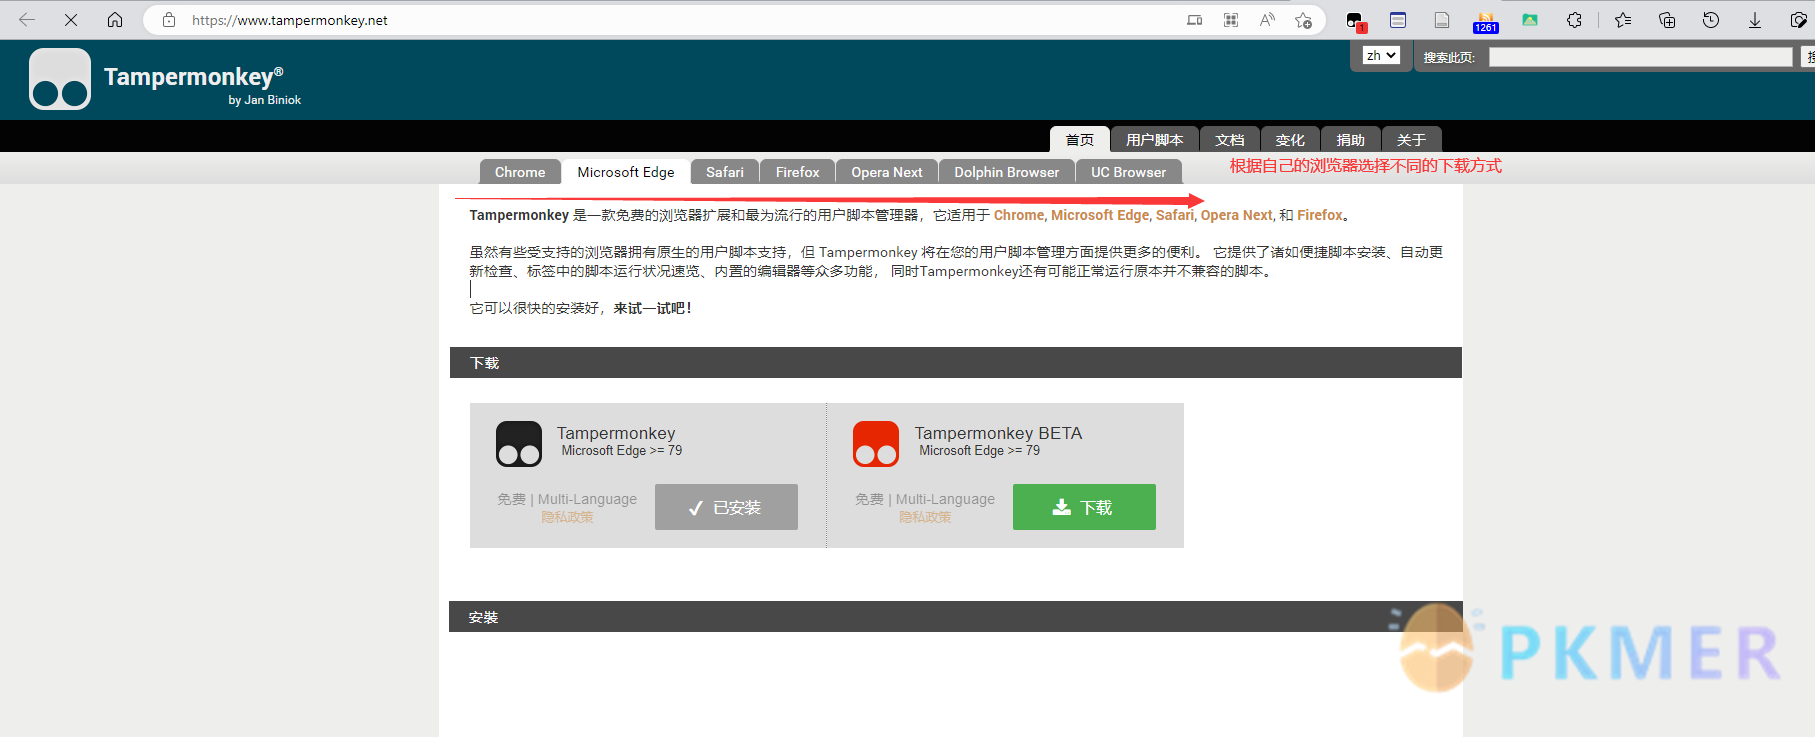
Task: View site info lock icon in the address bar
Action: (x=169, y=20)
